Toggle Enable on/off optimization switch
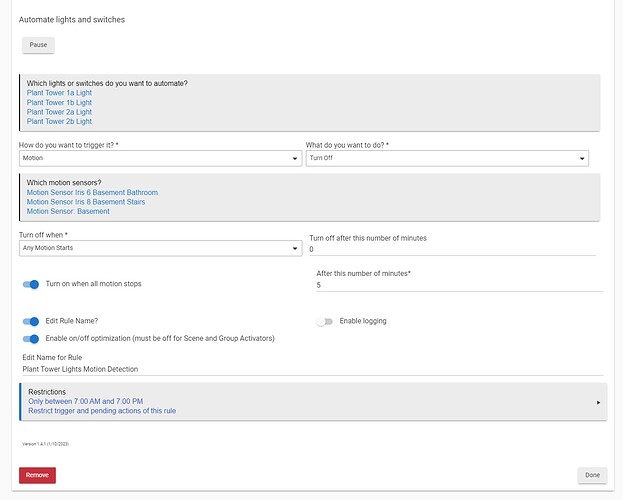This screenshot has width=623, height=500. click(x=31, y=339)
